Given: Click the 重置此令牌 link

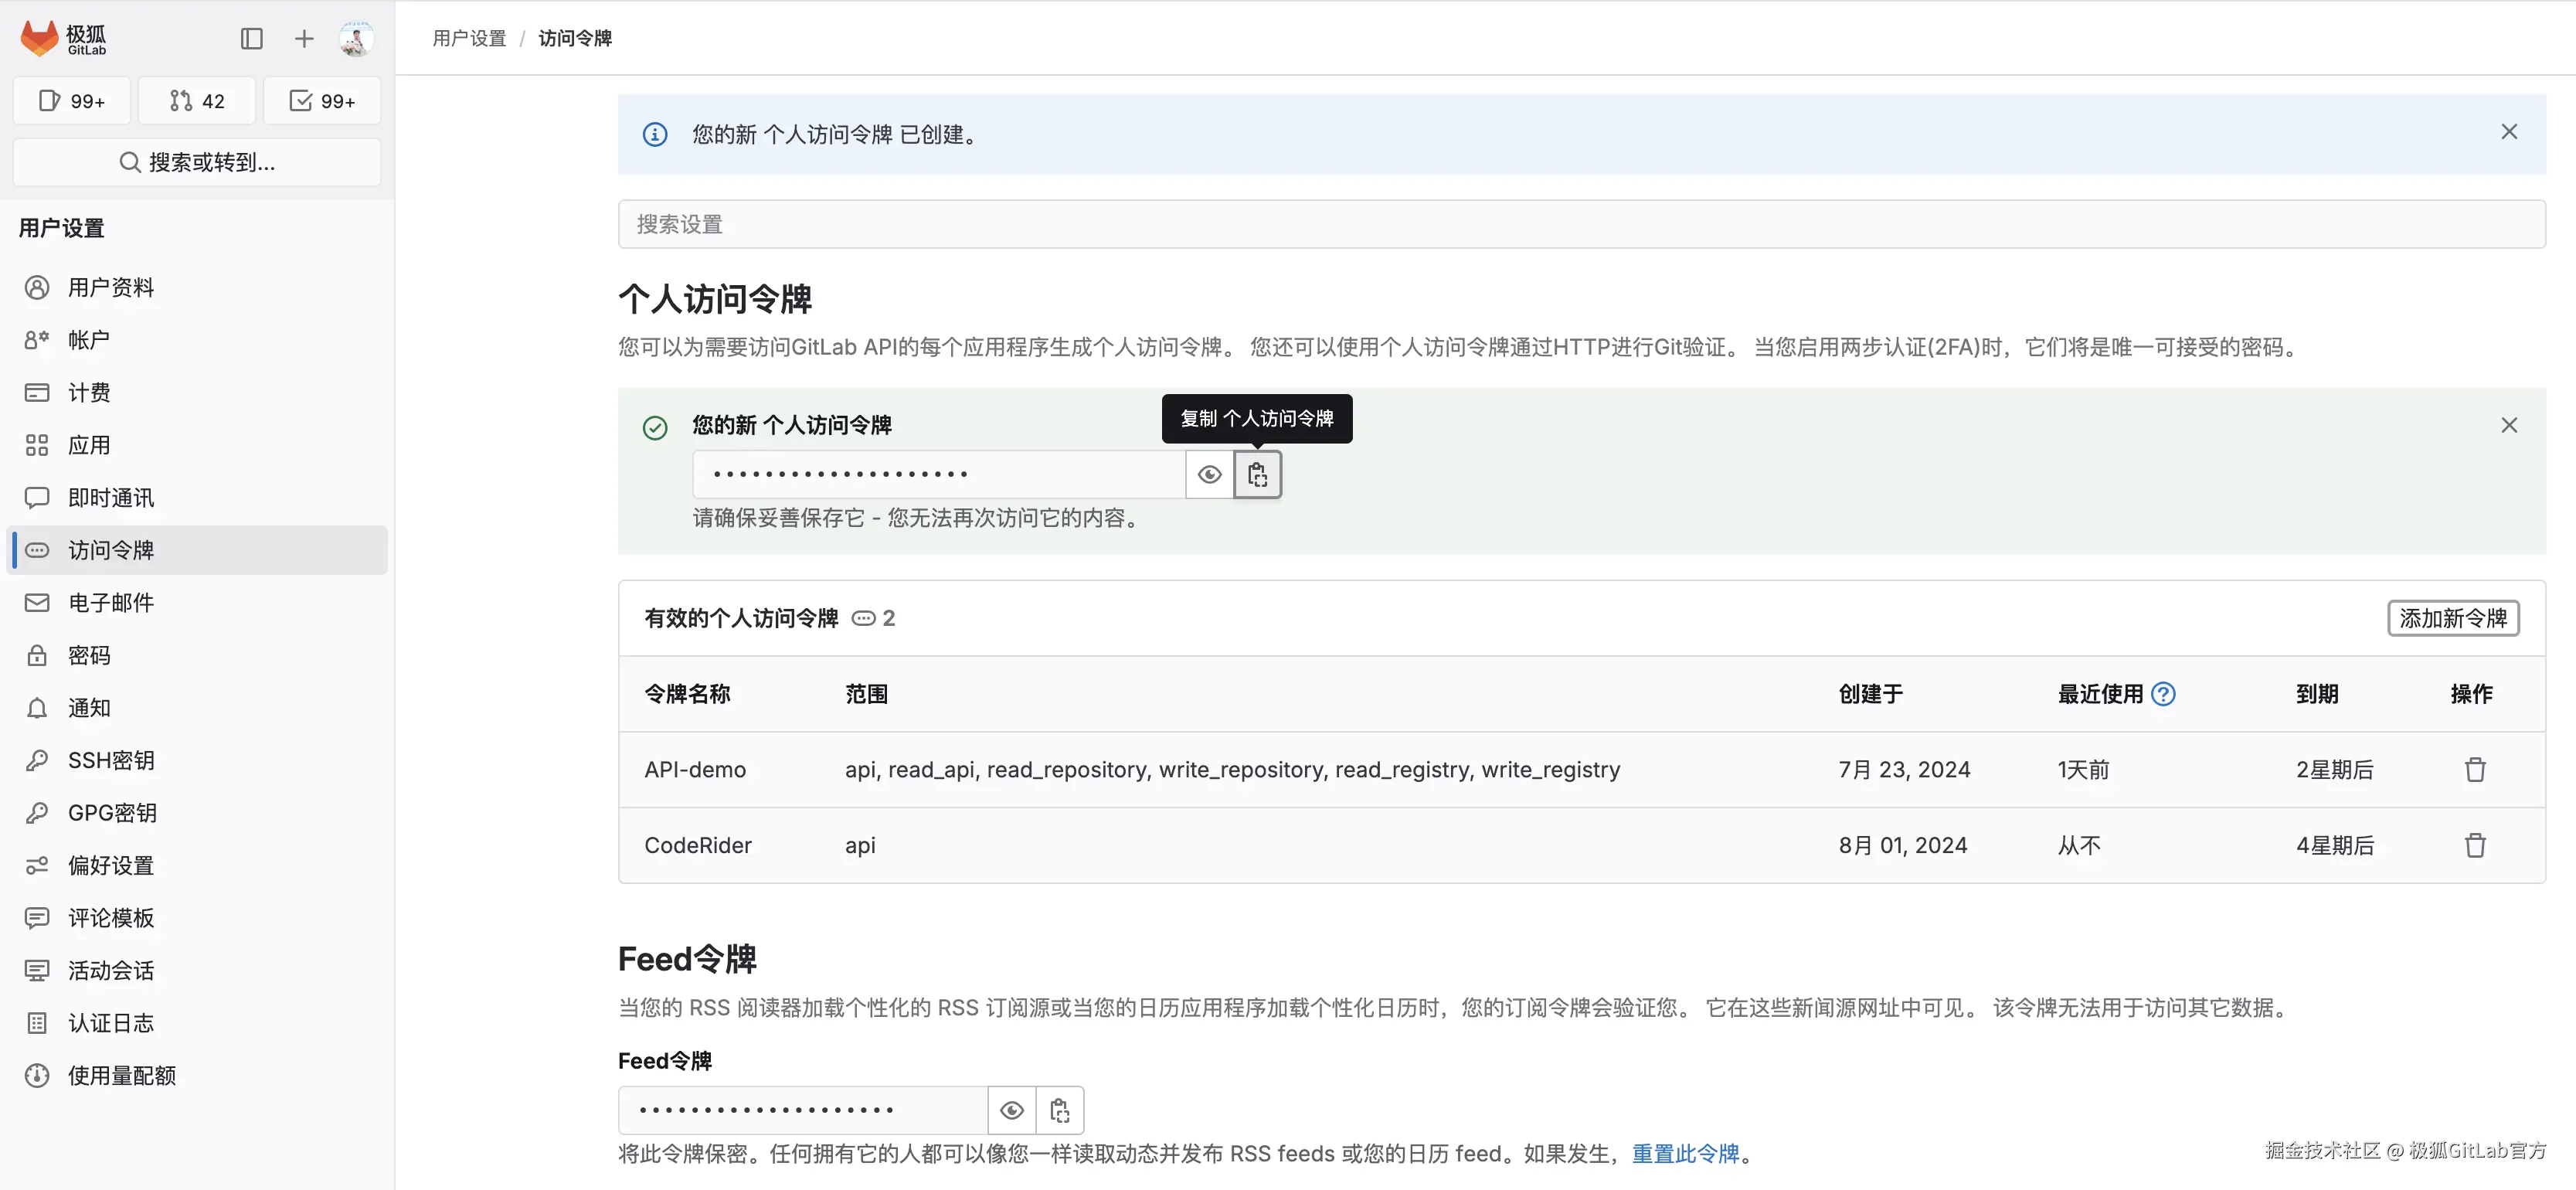Looking at the screenshot, I should (x=1685, y=1154).
